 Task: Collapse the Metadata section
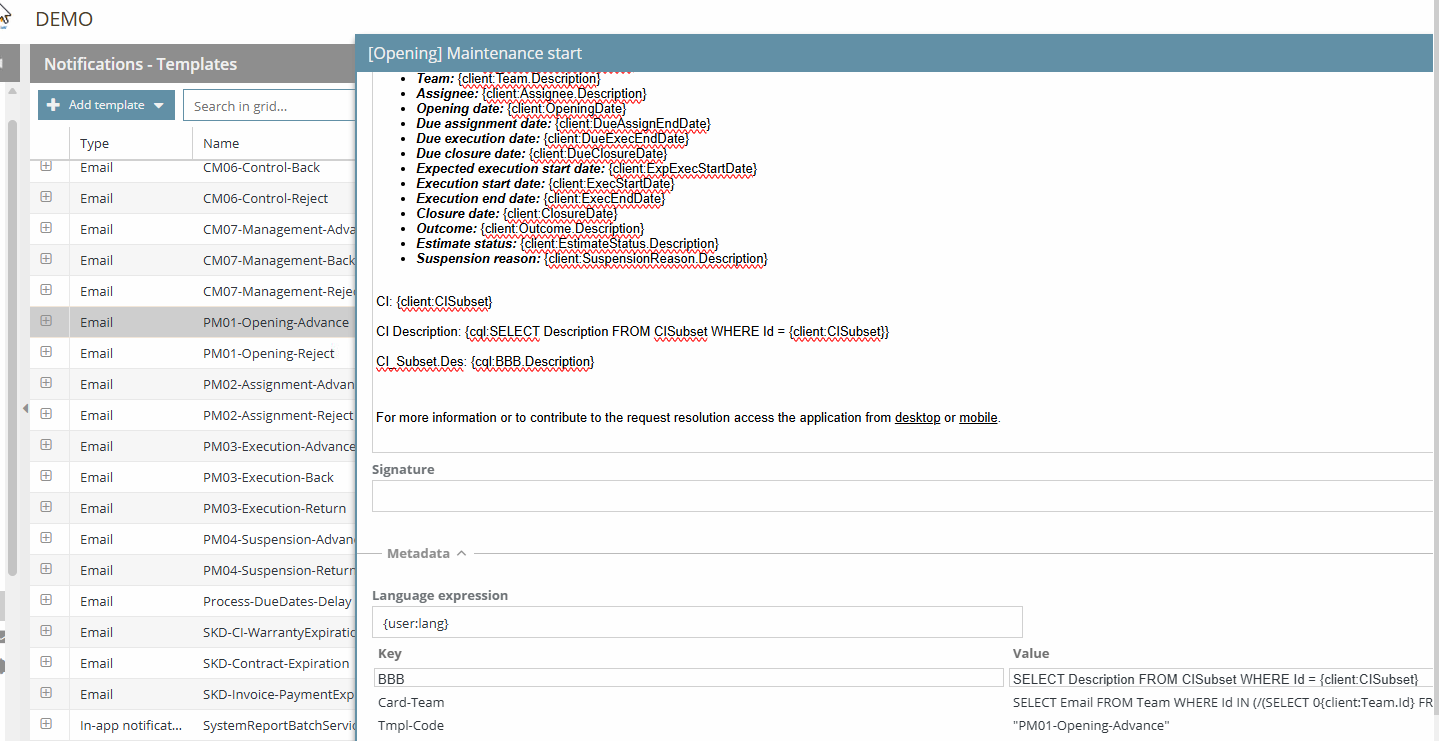tap(426, 553)
